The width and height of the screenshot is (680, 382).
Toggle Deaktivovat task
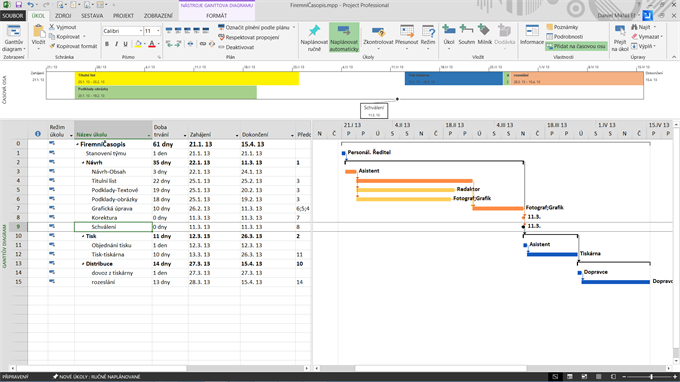click(x=236, y=47)
